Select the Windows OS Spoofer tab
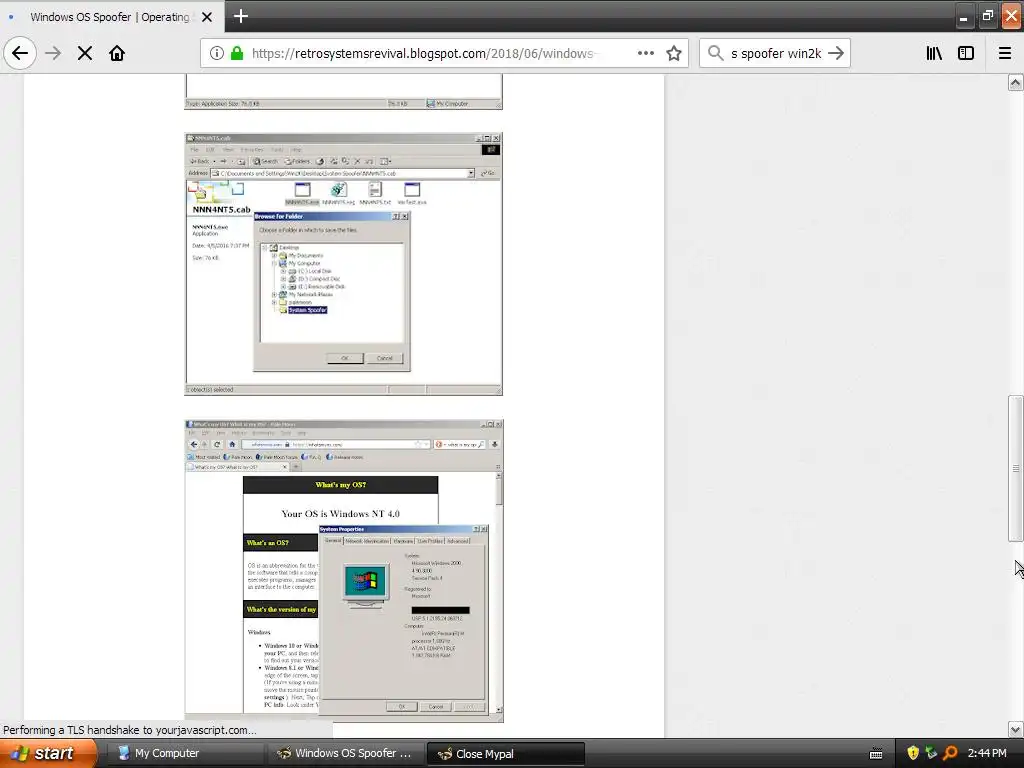Viewport: 1024px width, 768px height. click(x=111, y=16)
